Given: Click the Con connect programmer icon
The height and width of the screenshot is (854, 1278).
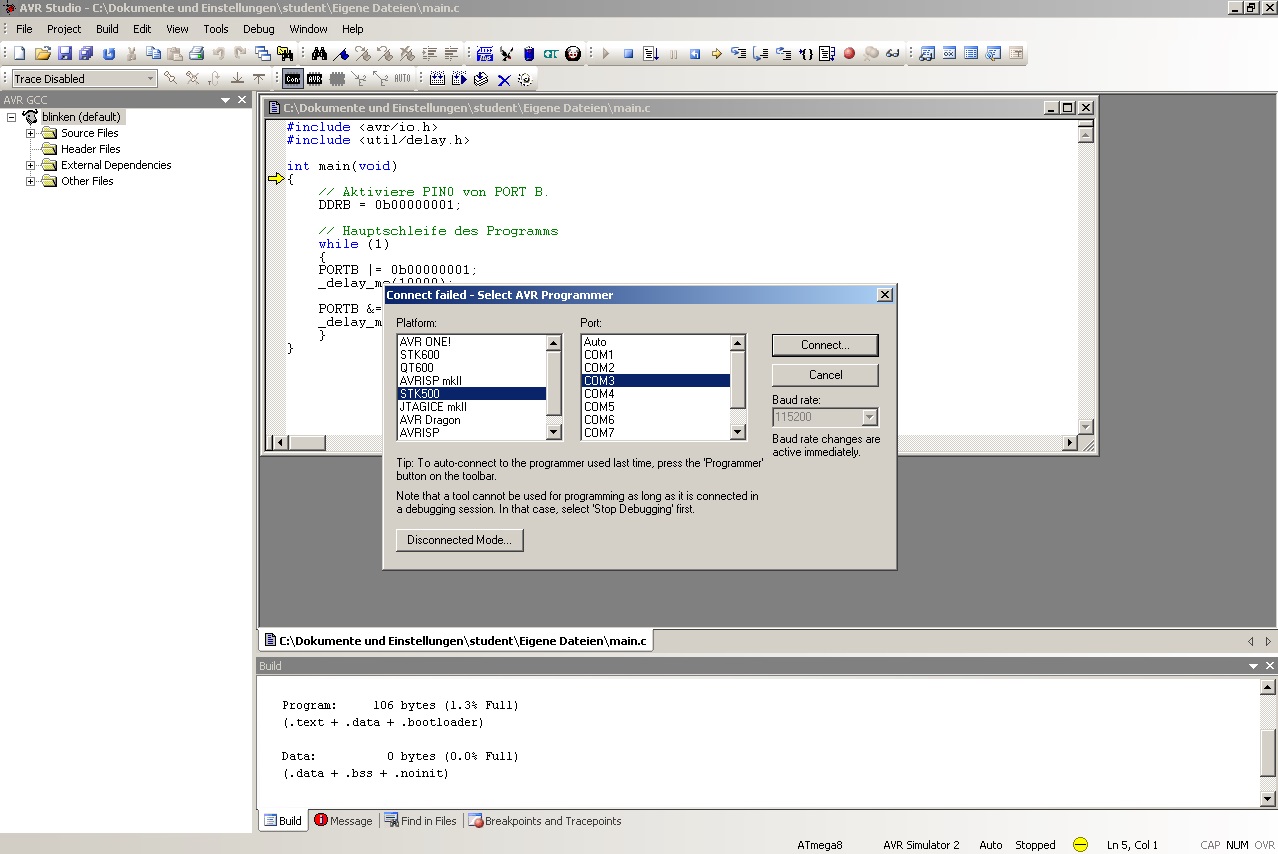Looking at the screenshot, I should pos(292,78).
